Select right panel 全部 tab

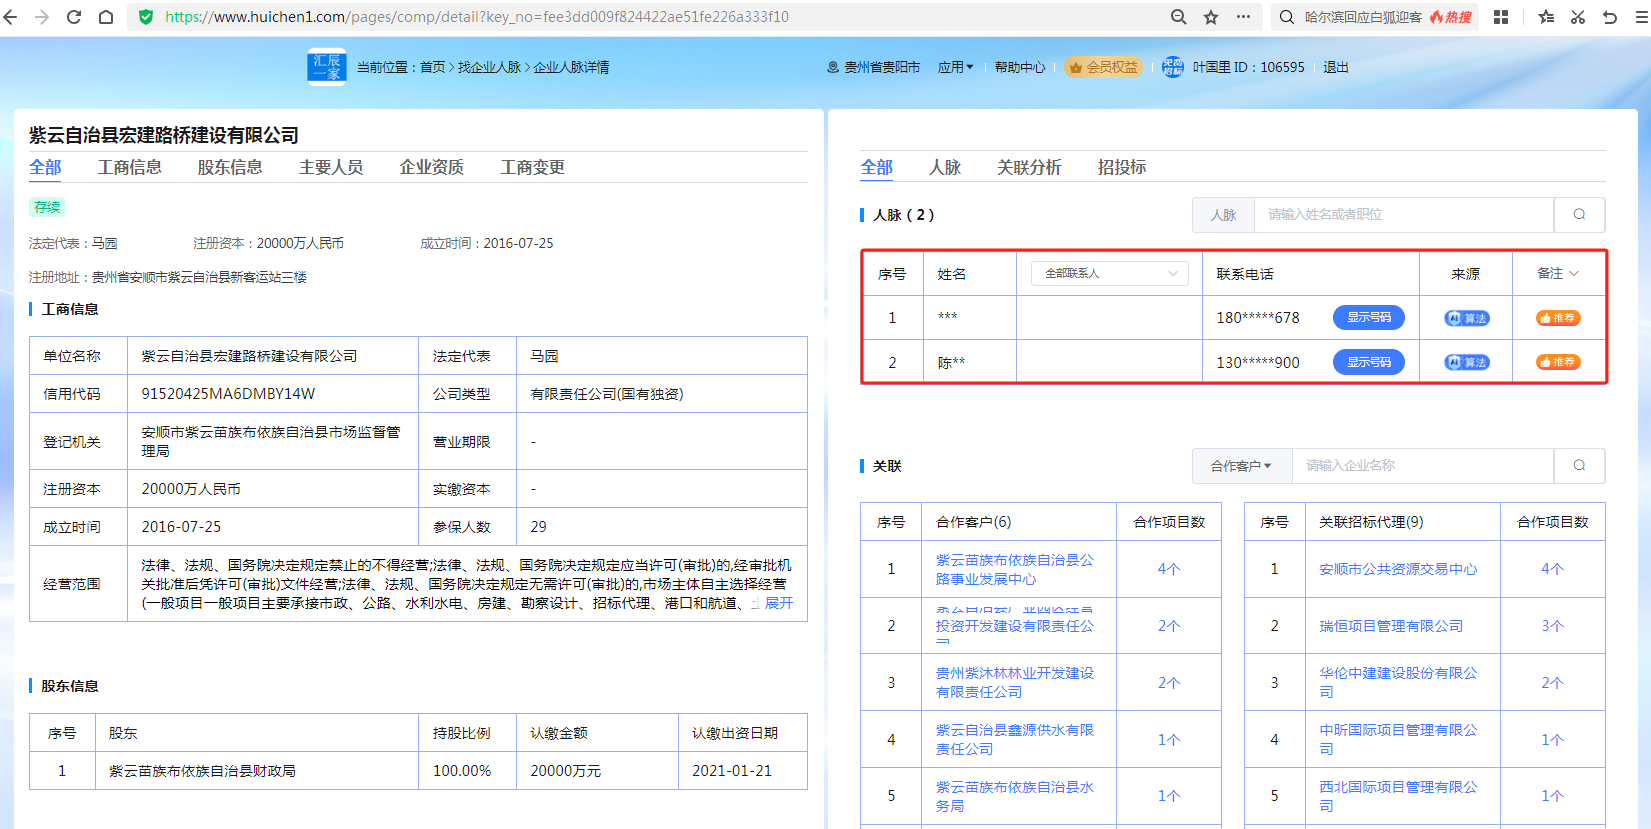click(877, 167)
